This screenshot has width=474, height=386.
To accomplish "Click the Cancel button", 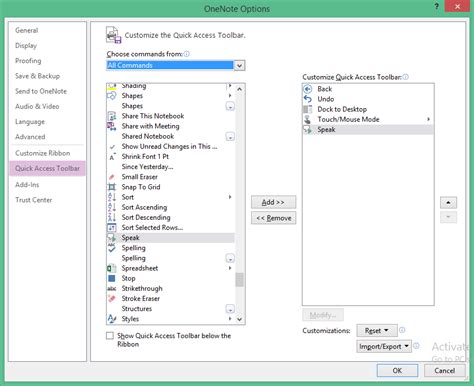I will pyautogui.click(x=445, y=371).
